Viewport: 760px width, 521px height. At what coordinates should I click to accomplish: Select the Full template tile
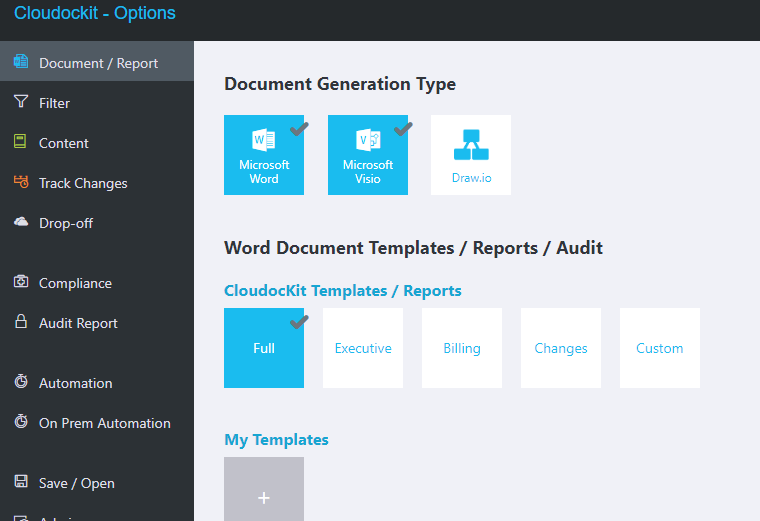[x=264, y=348]
